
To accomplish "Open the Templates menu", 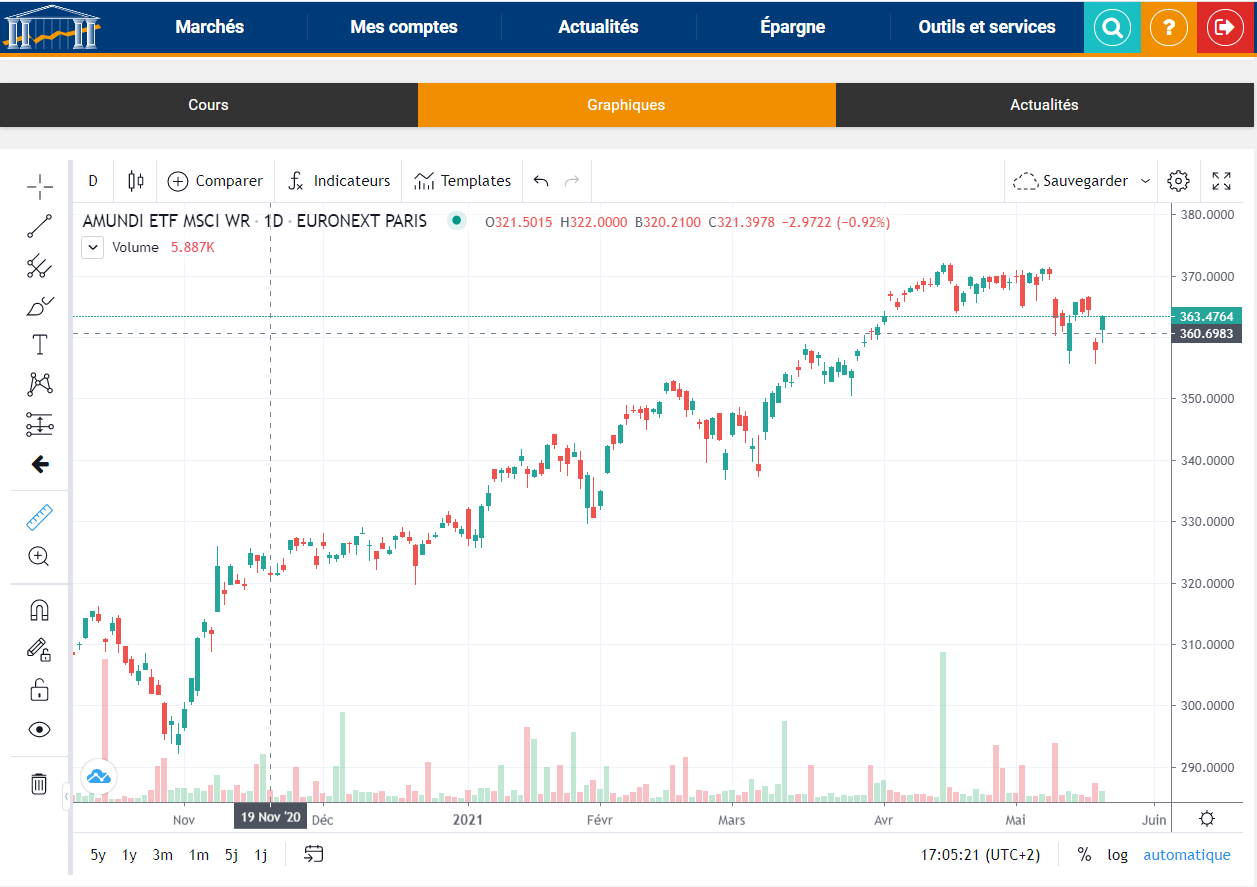I will point(463,181).
